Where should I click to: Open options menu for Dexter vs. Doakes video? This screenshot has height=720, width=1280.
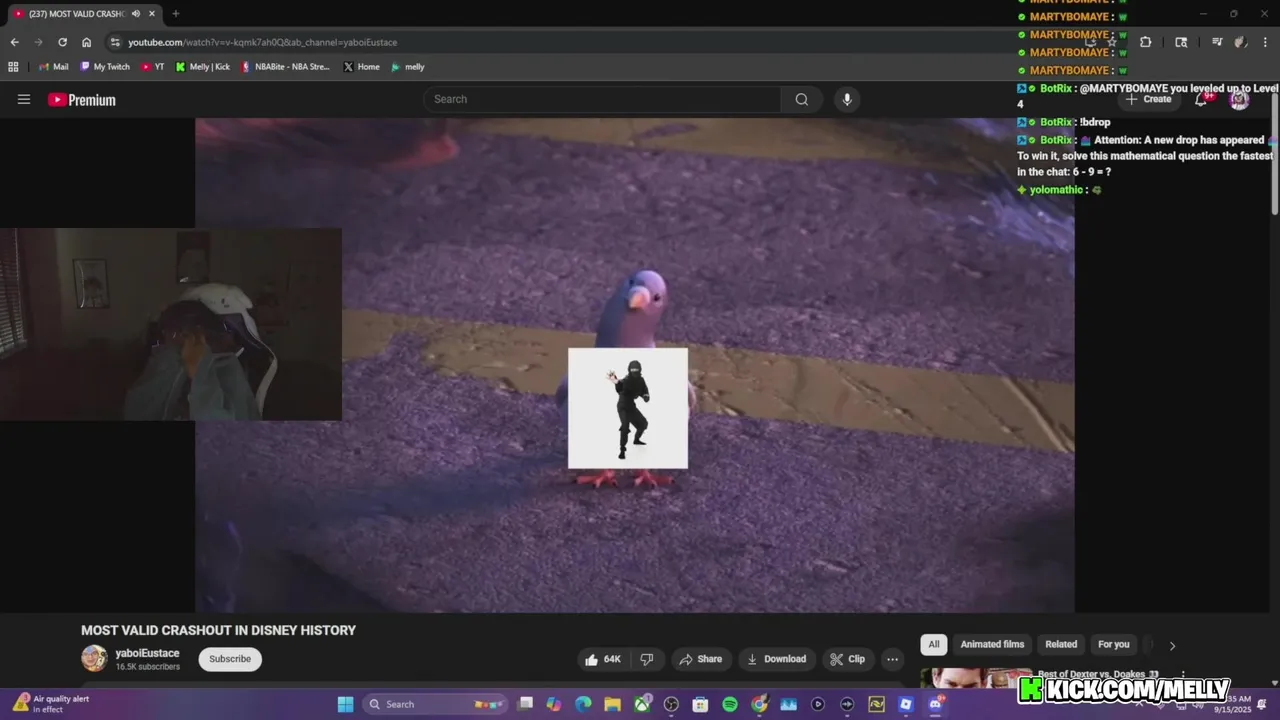(1183, 675)
